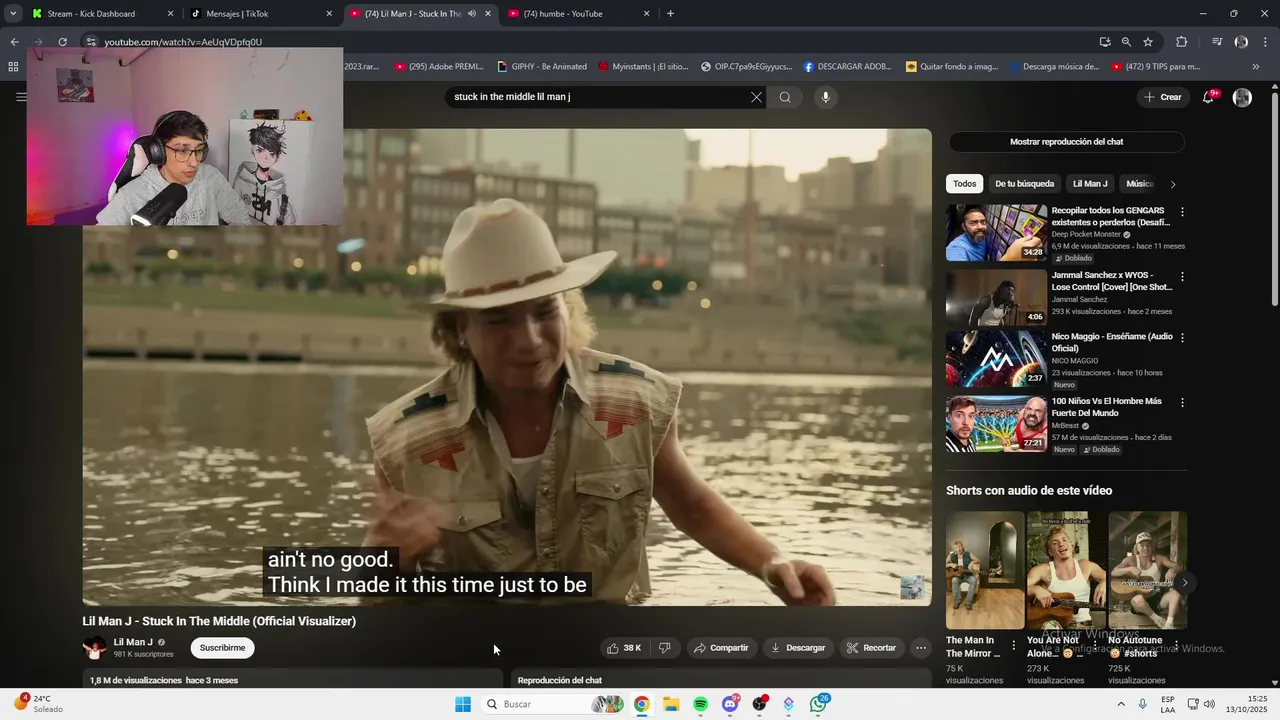Show next Shorts with the arrow
The width and height of the screenshot is (1280, 720).
click(x=1184, y=582)
